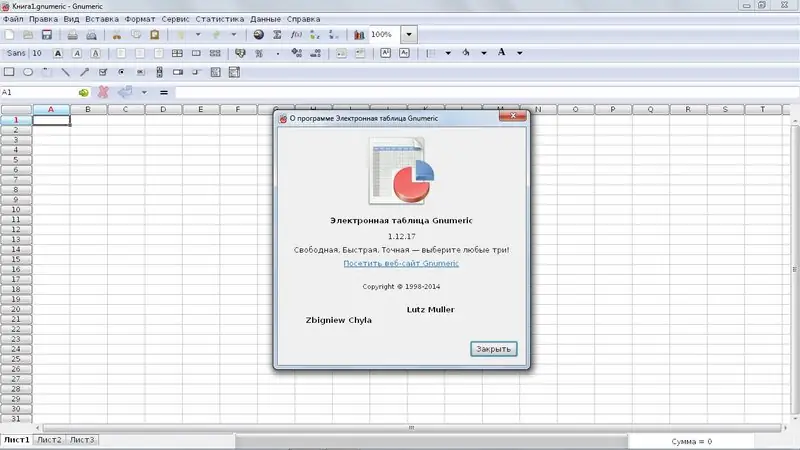
Task: Click the Undo arrow icon
Action: 180,35
